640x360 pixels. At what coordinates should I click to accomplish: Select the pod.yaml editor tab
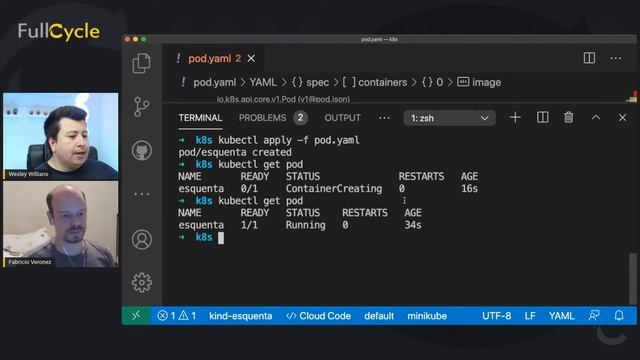tap(213, 59)
